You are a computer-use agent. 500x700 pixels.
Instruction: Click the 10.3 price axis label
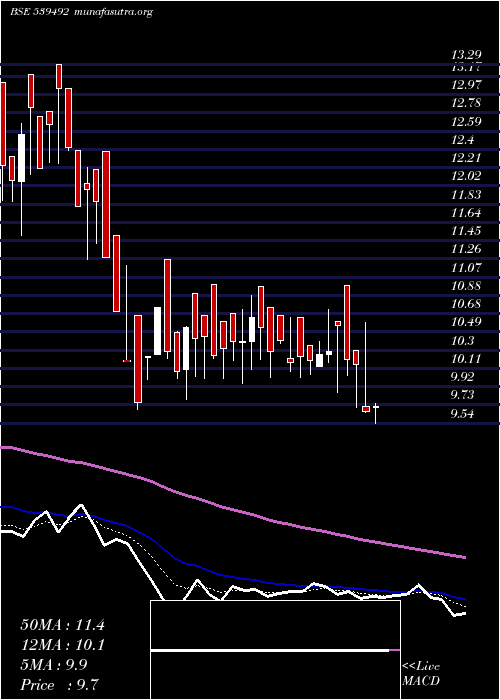[462, 341]
